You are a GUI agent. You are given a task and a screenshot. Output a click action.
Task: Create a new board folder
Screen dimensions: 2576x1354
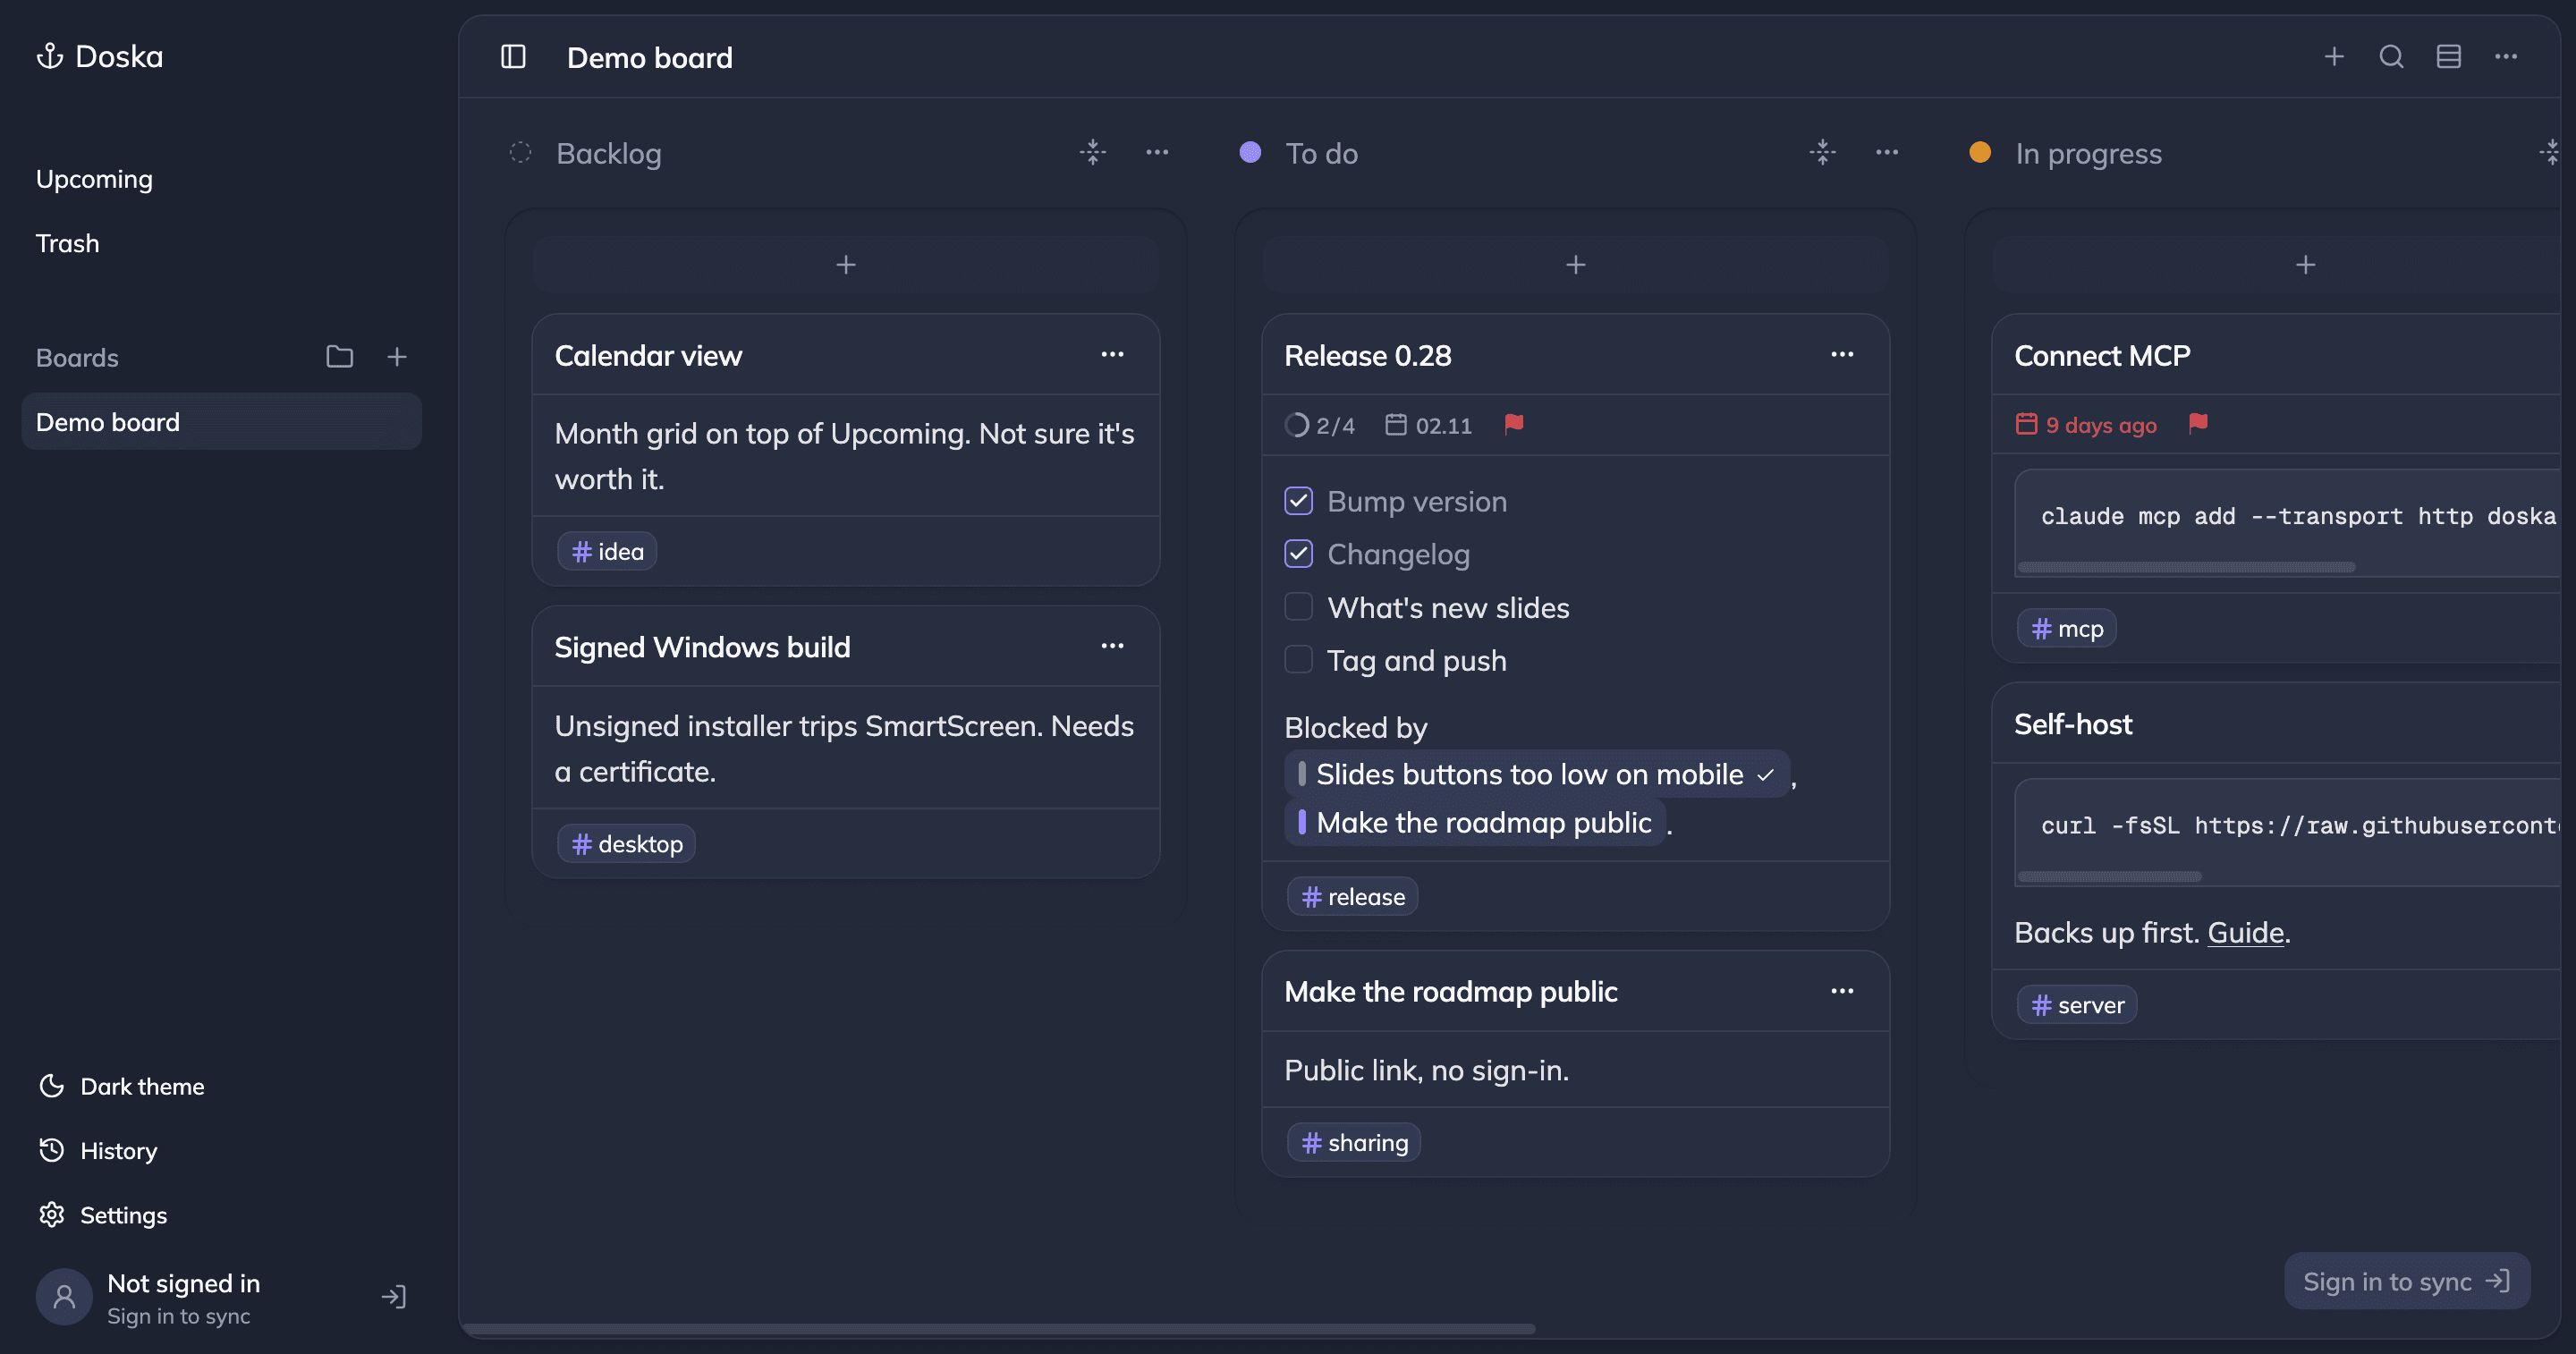pos(339,357)
